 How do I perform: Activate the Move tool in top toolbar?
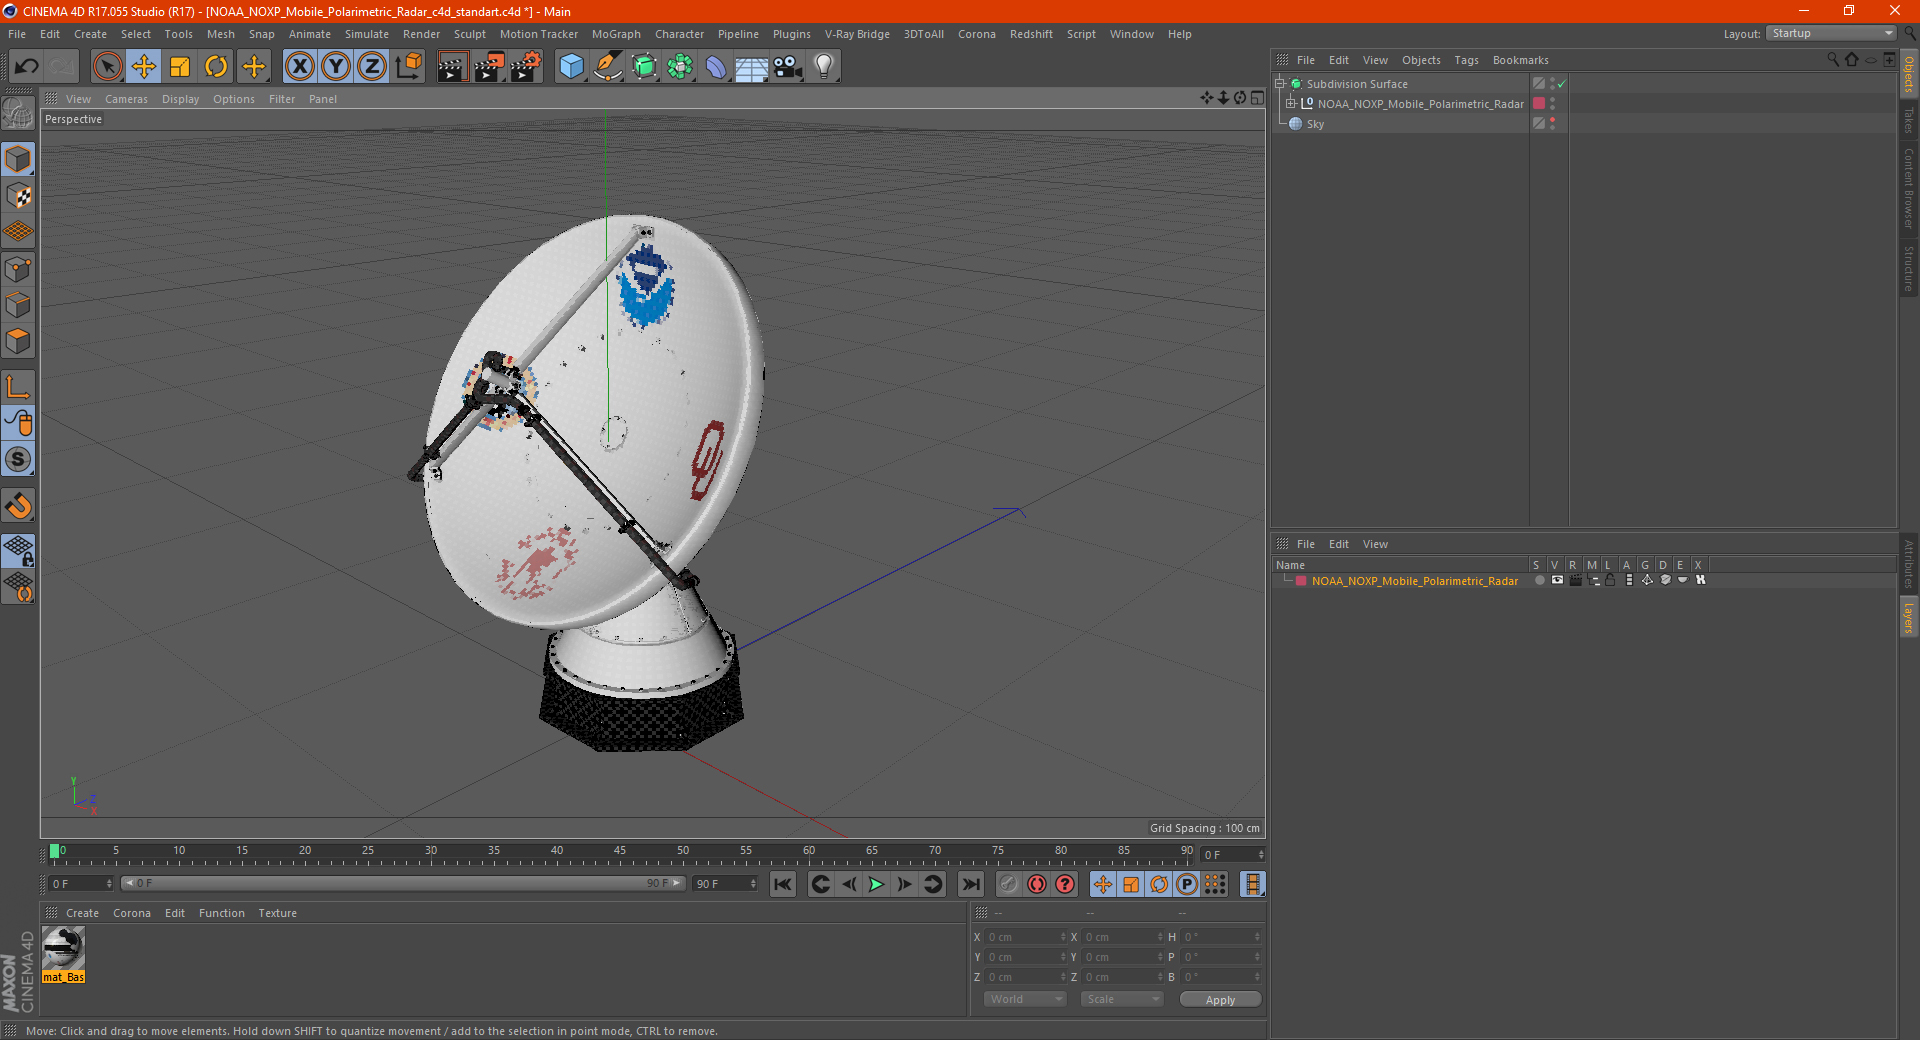144,67
